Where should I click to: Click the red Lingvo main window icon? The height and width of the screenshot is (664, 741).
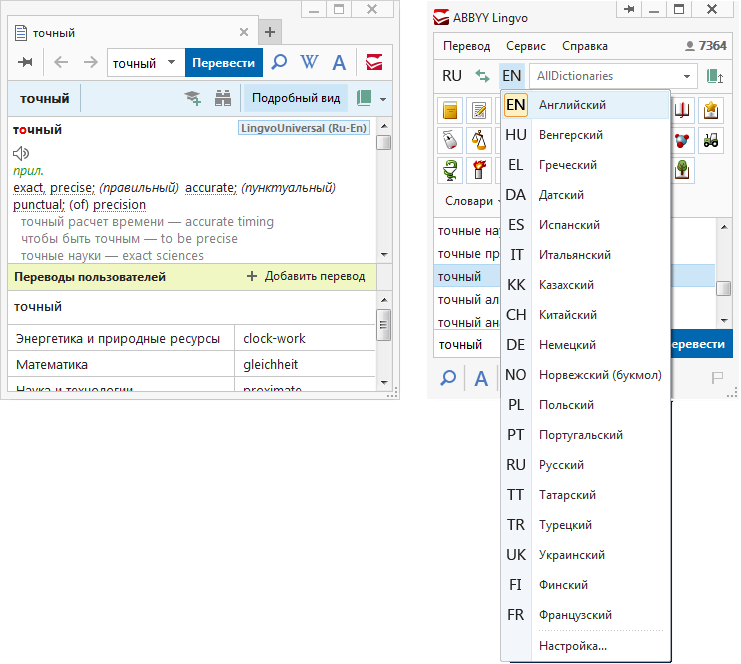click(374, 62)
